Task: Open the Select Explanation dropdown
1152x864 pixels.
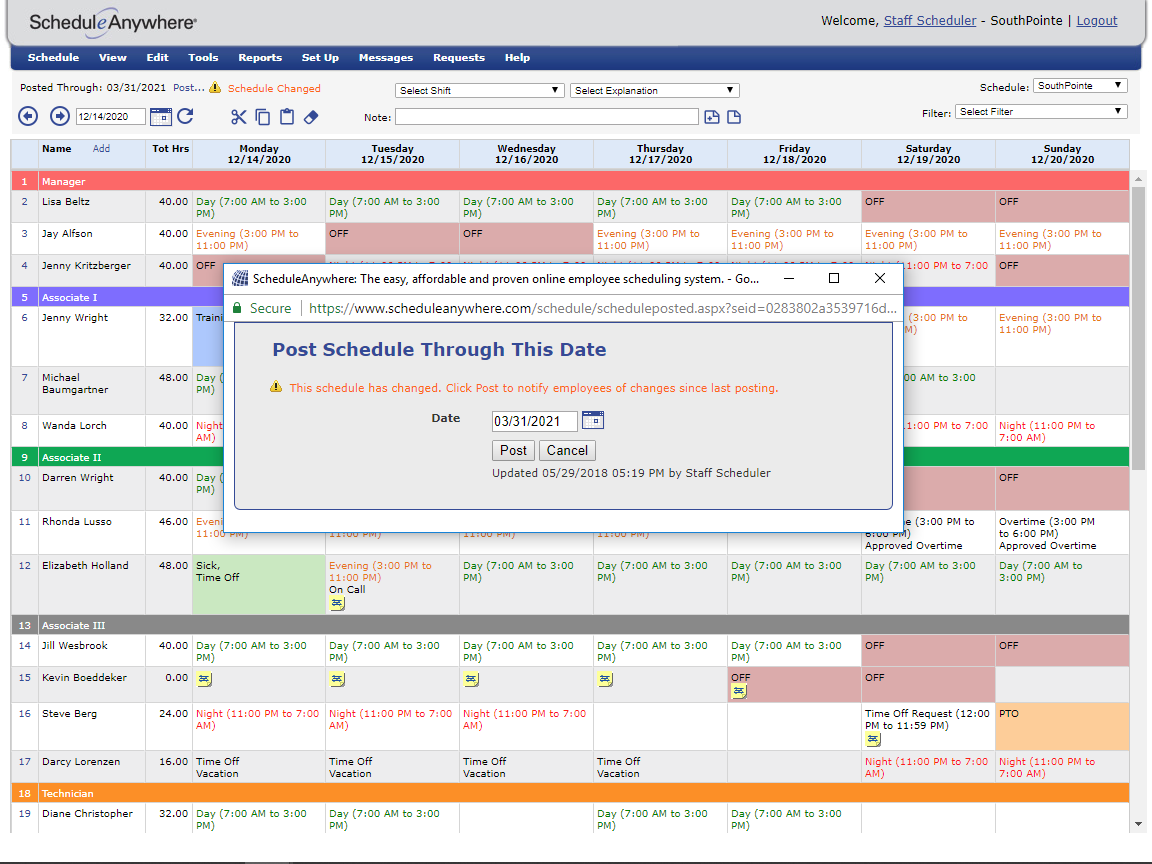Action: pos(654,90)
